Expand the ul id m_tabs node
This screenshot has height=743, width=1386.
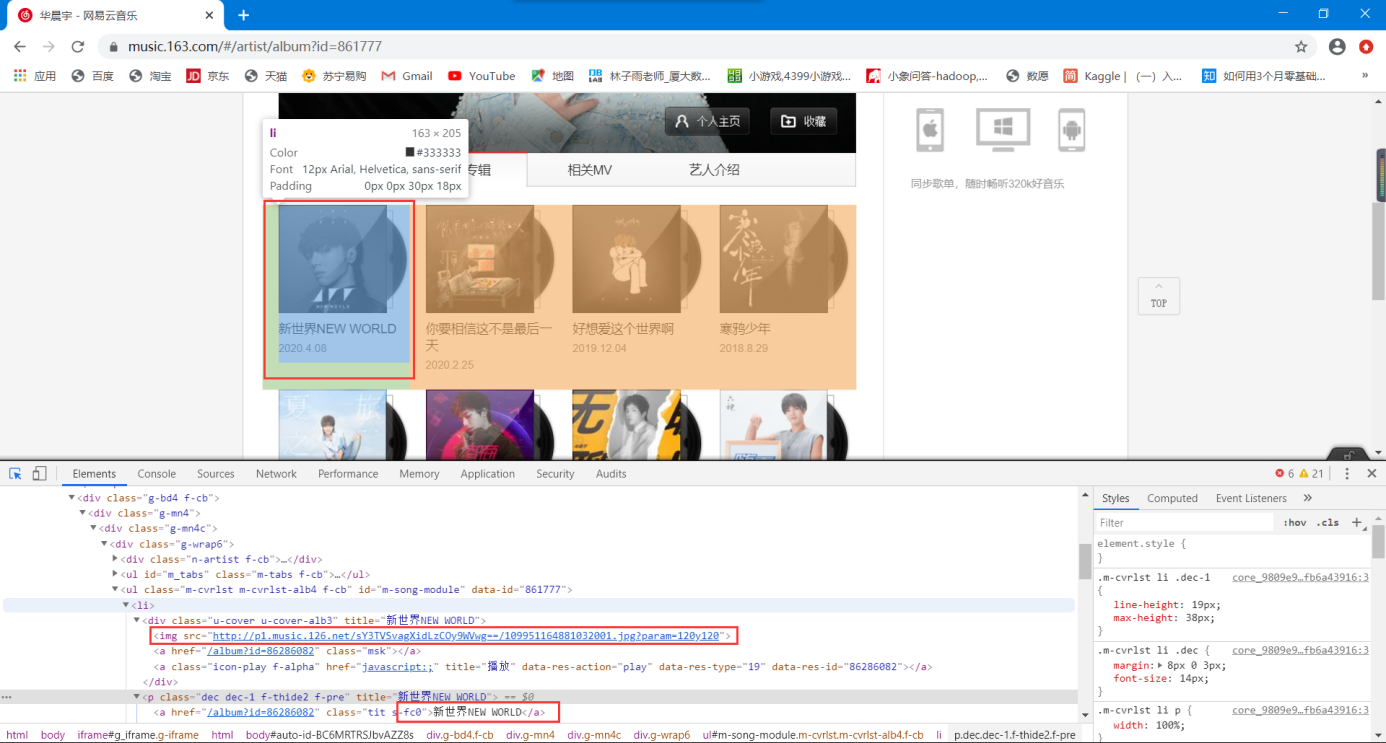(116, 574)
